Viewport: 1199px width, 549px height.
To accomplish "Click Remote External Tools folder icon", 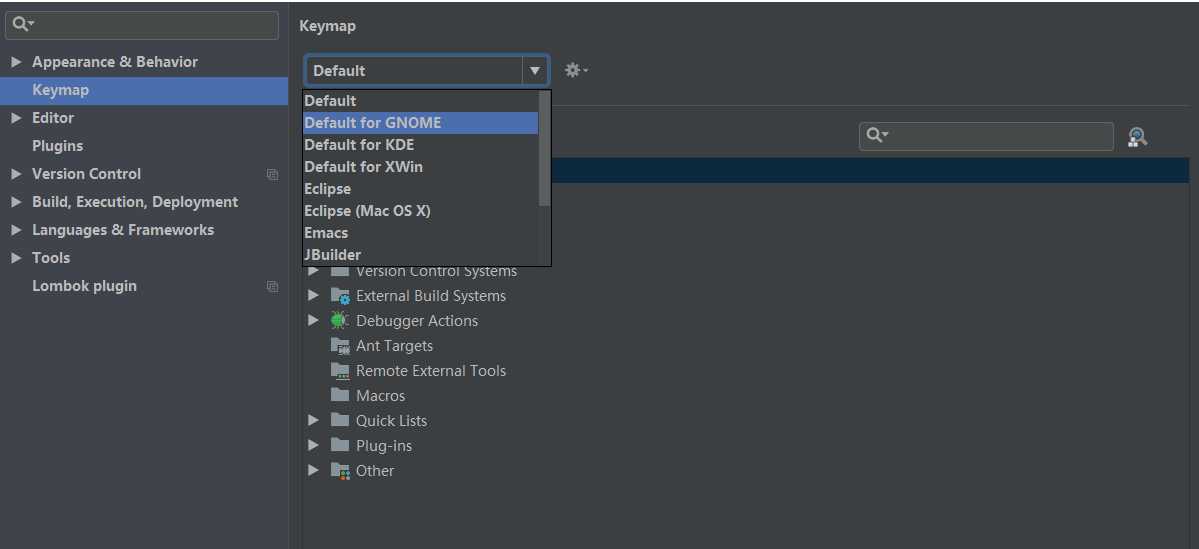I will pyautogui.click(x=340, y=371).
